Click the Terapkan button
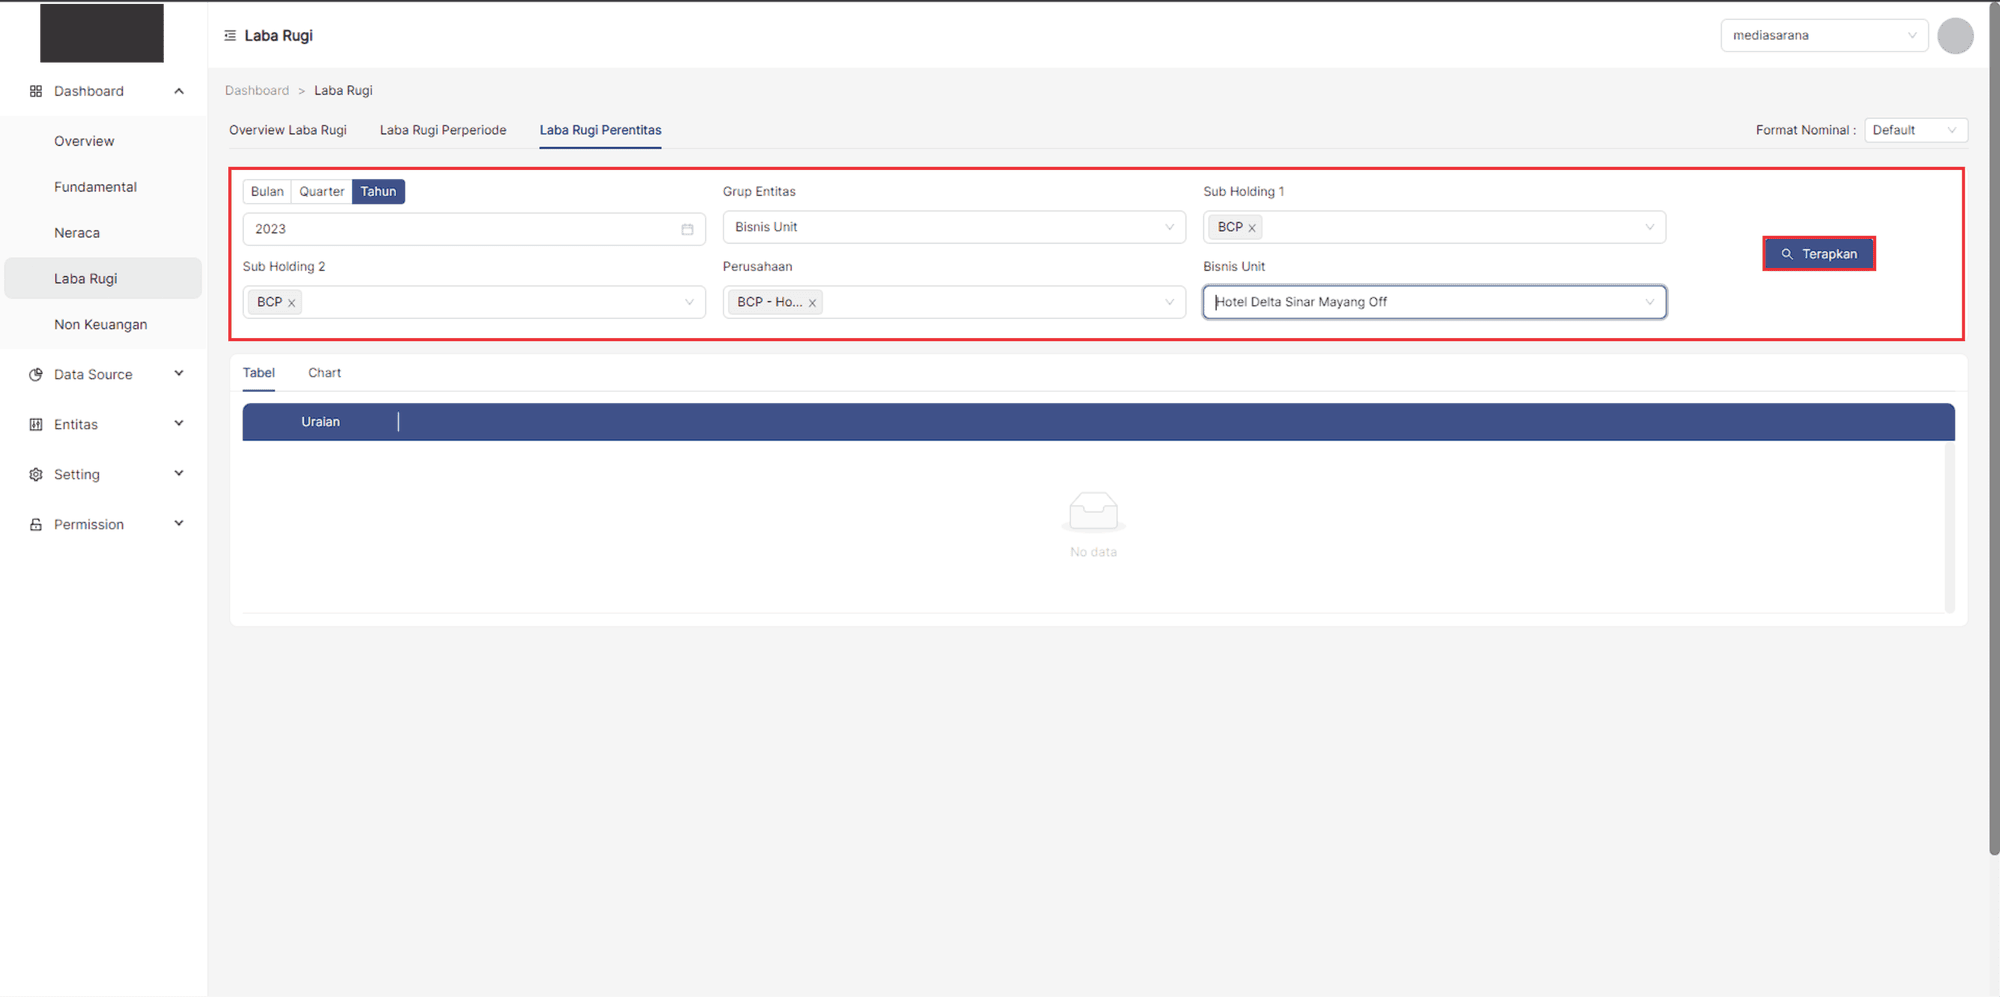 (1818, 254)
